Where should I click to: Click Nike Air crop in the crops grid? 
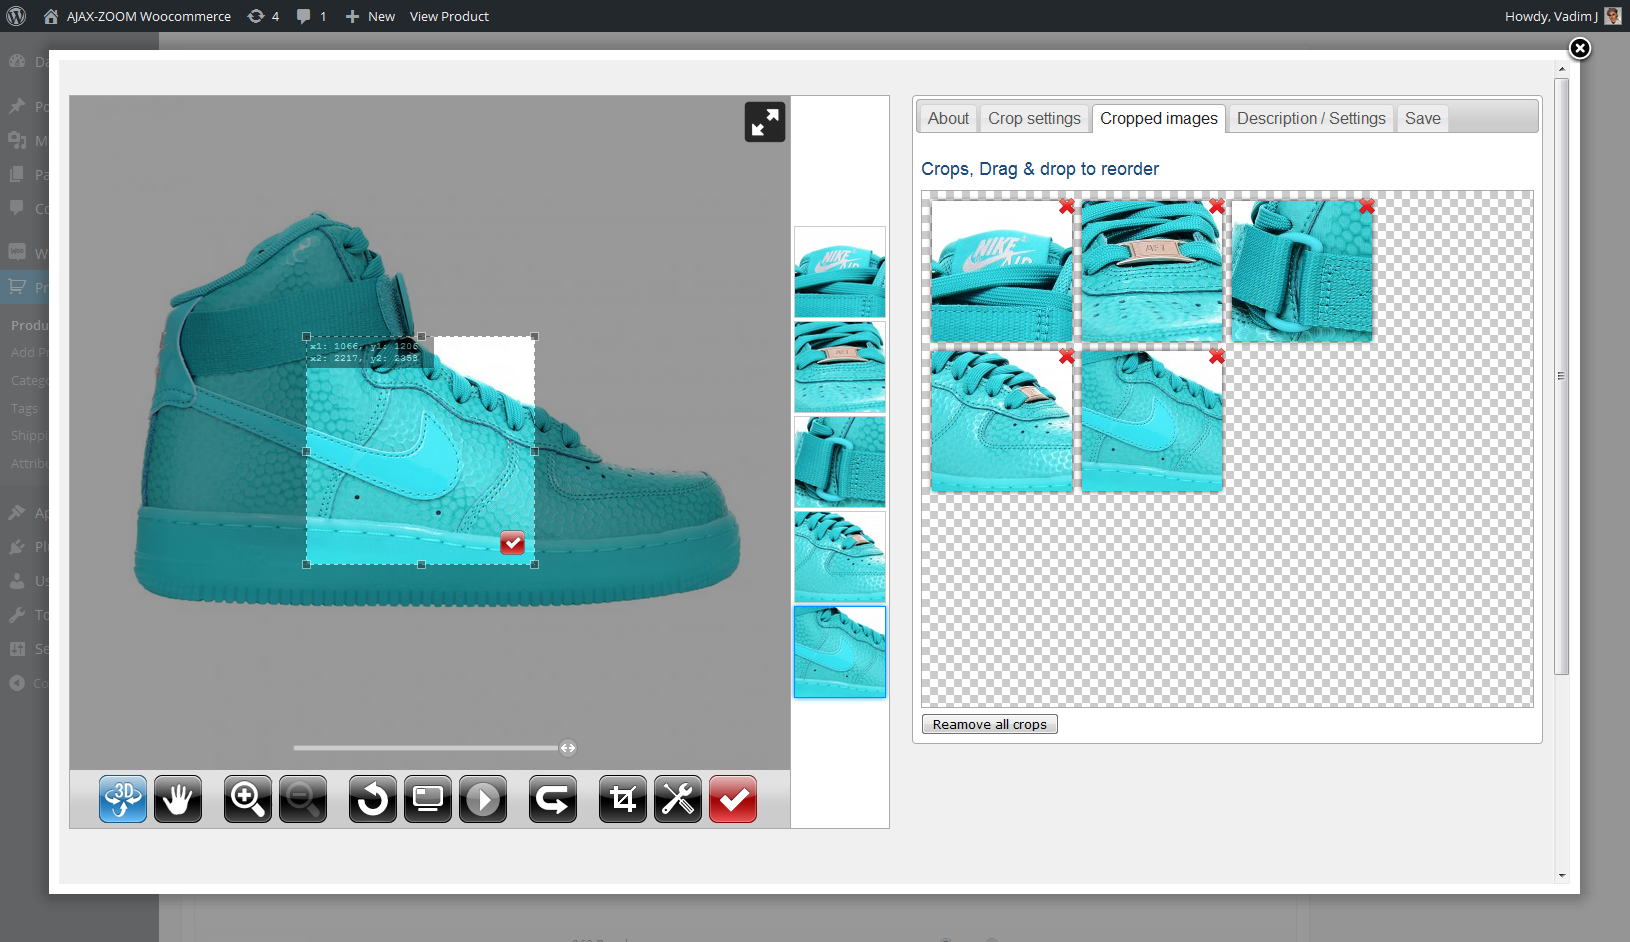pyautogui.click(x=1001, y=271)
